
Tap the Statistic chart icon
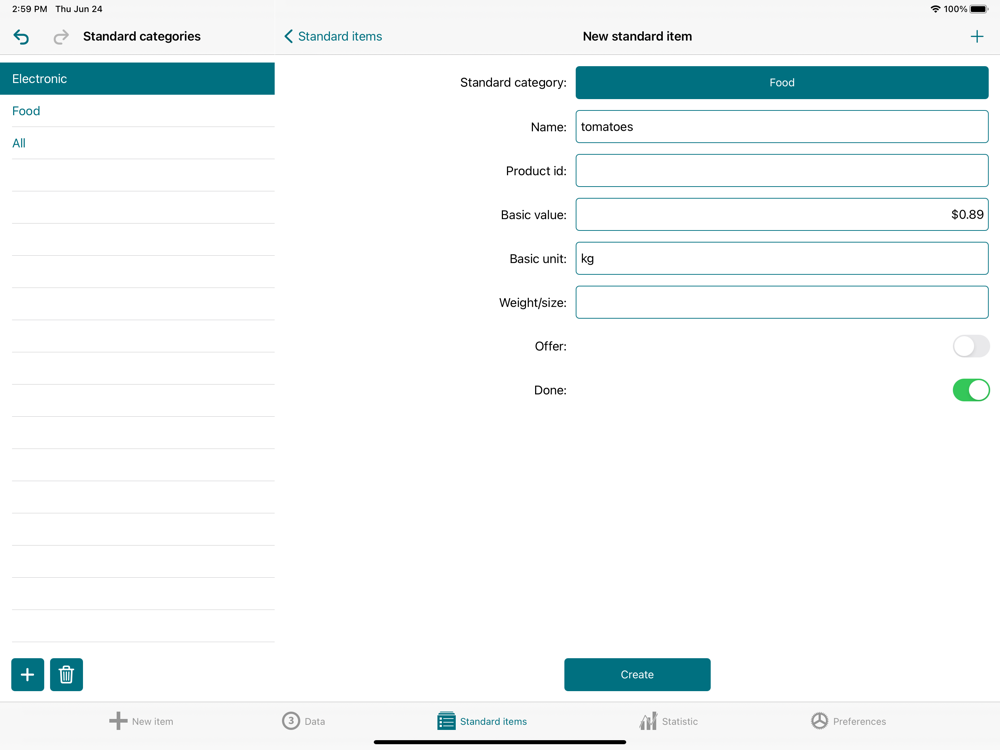648,721
